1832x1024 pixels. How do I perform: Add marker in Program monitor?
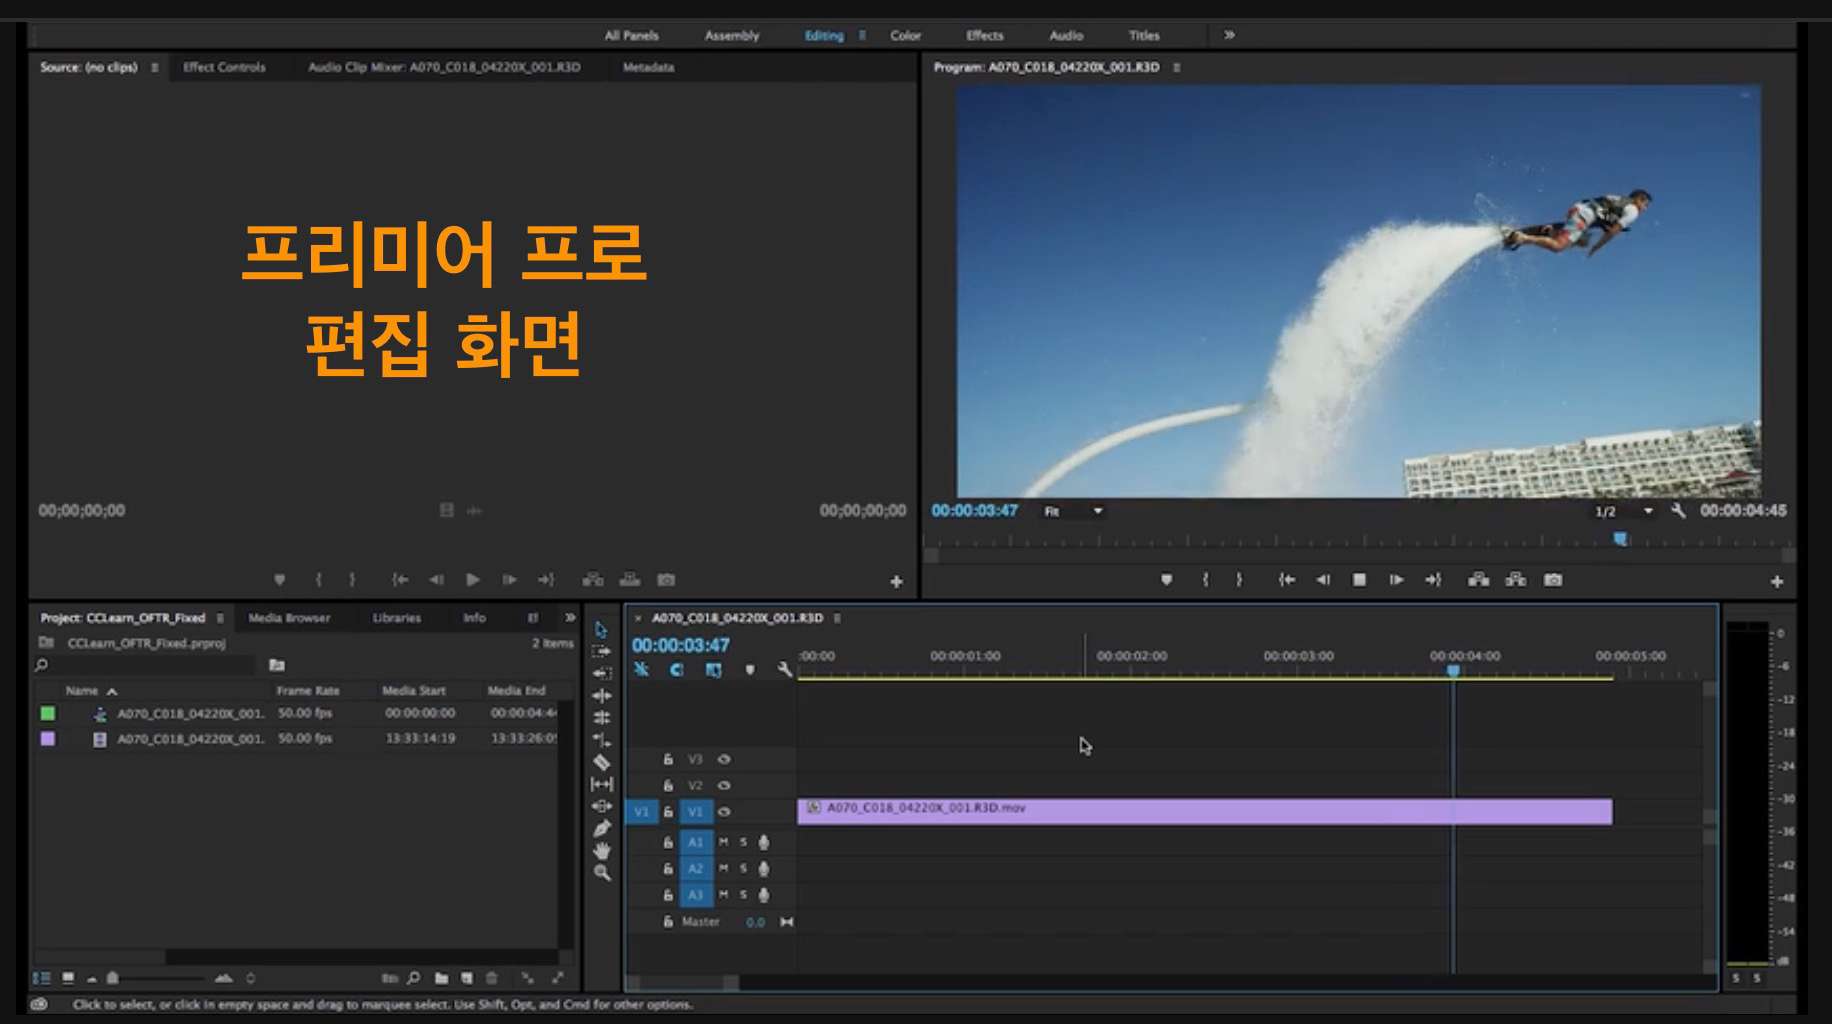[x=1166, y=580]
